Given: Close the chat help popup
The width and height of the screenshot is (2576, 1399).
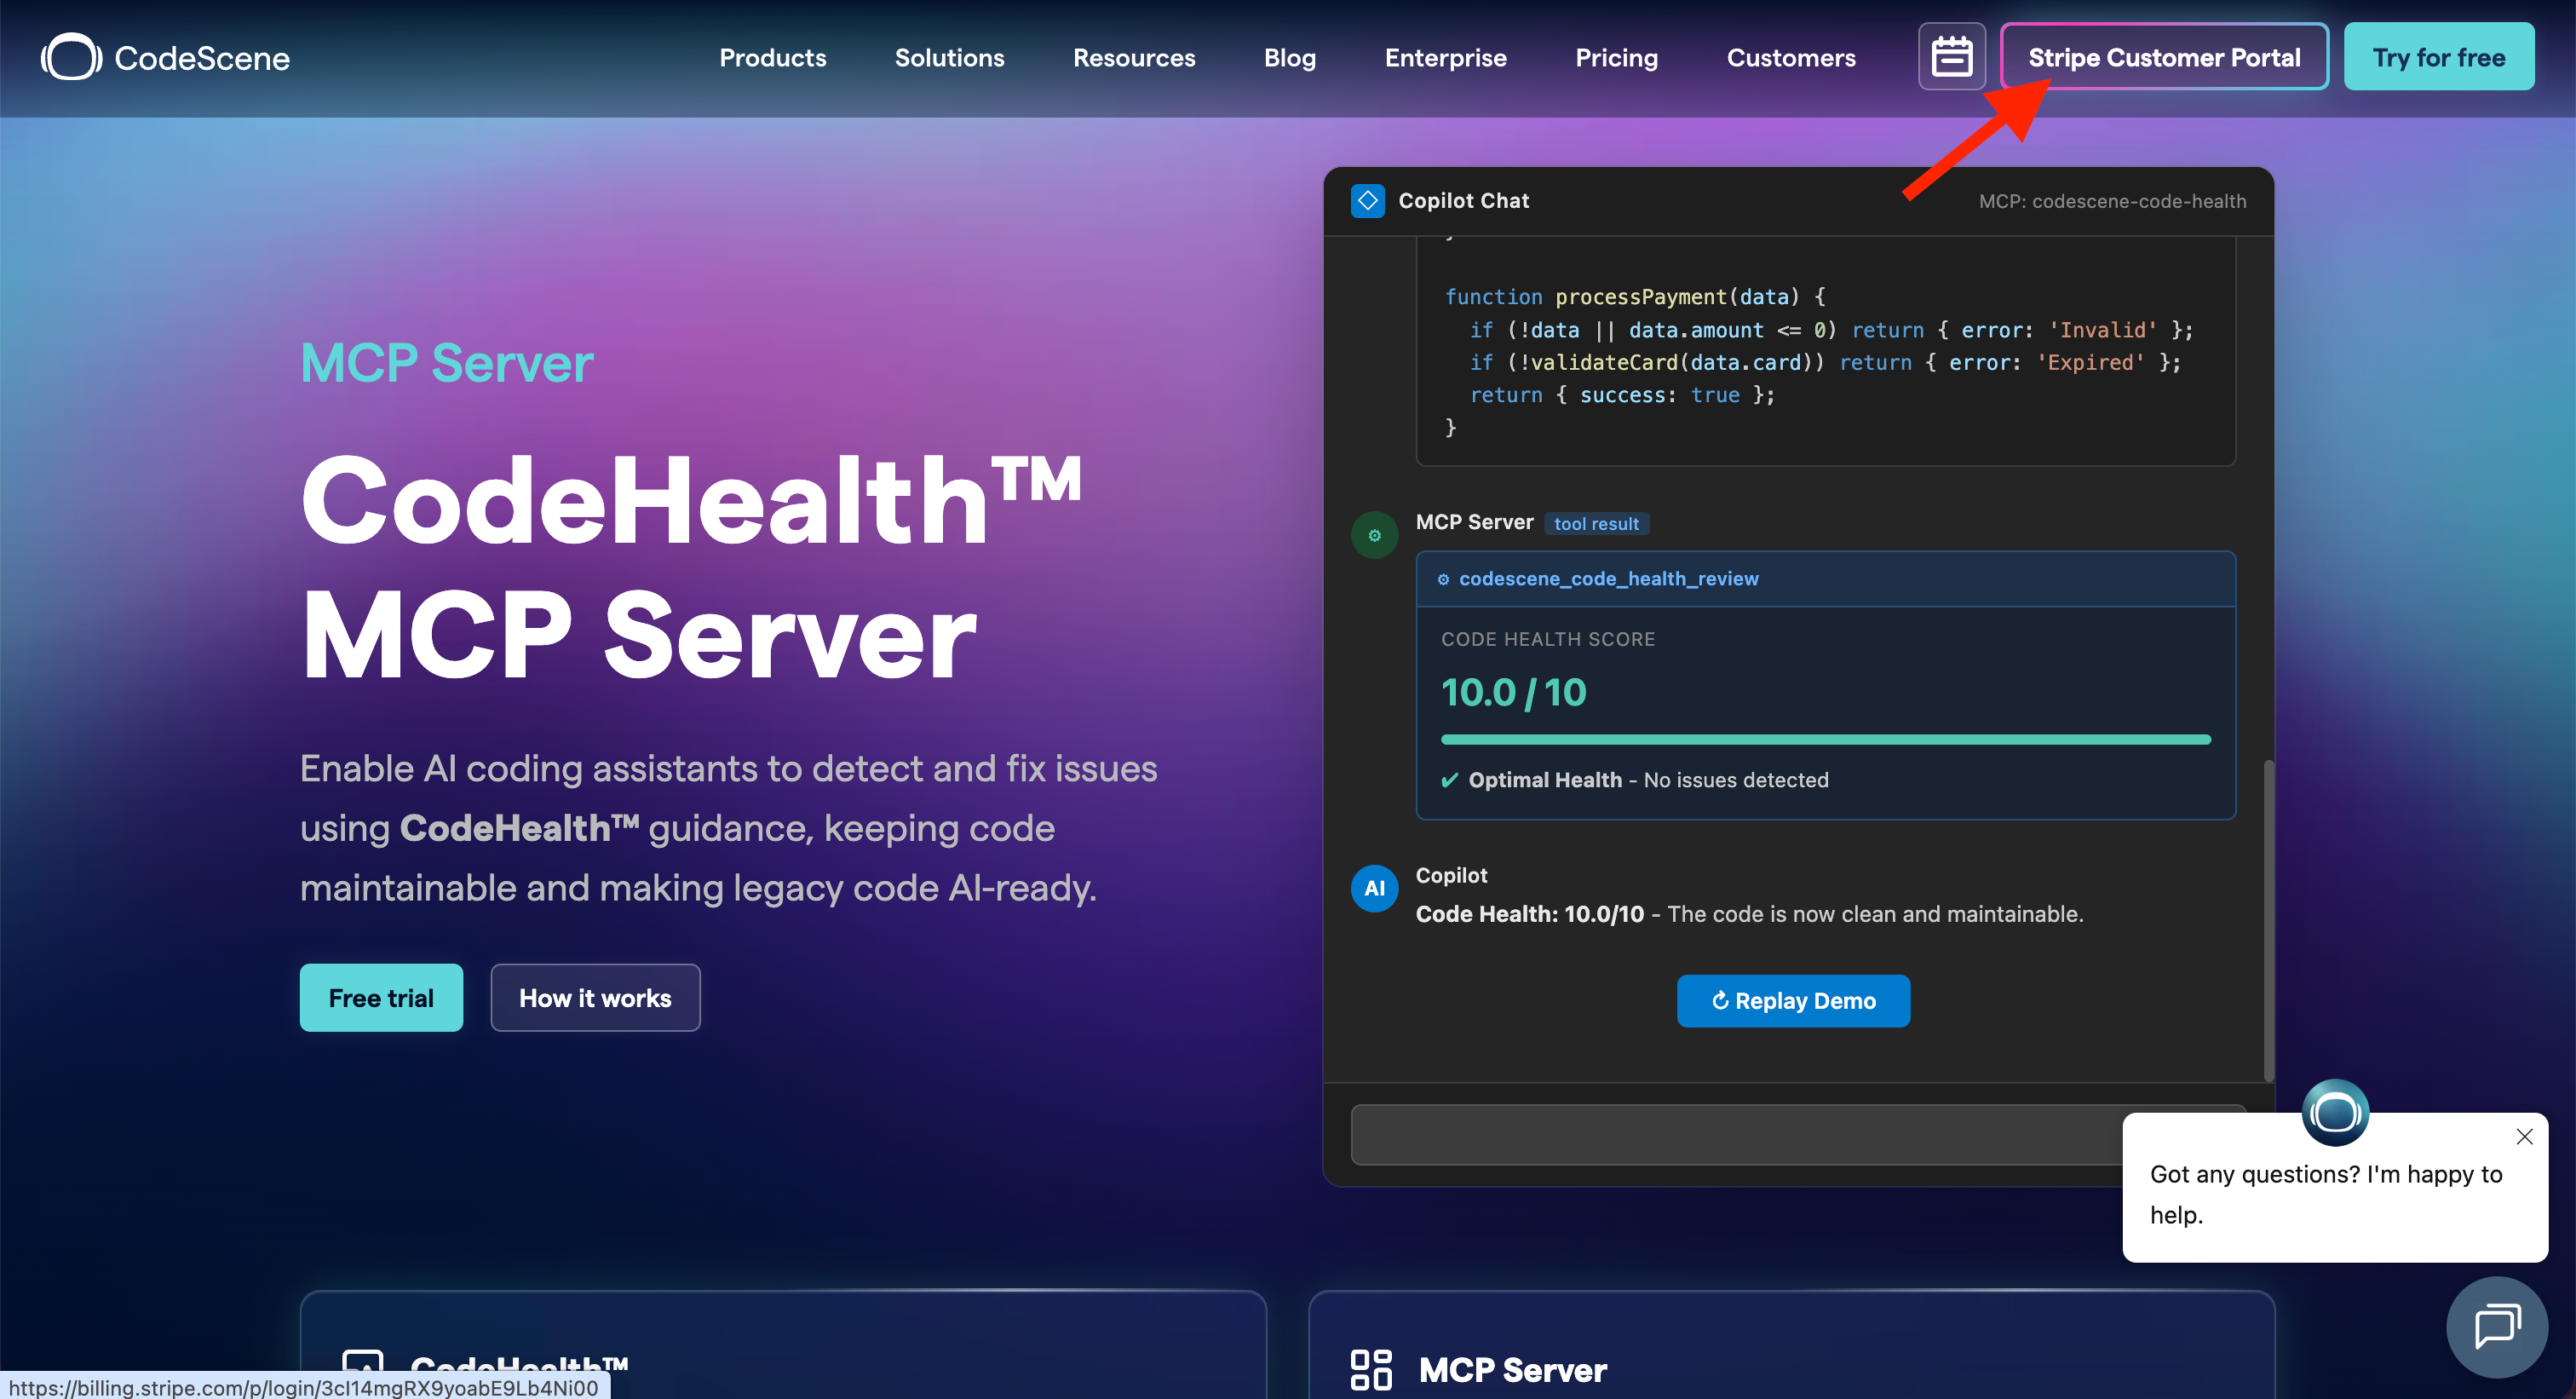Looking at the screenshot, I should pyautogui.click(x=2524, y=1136).
